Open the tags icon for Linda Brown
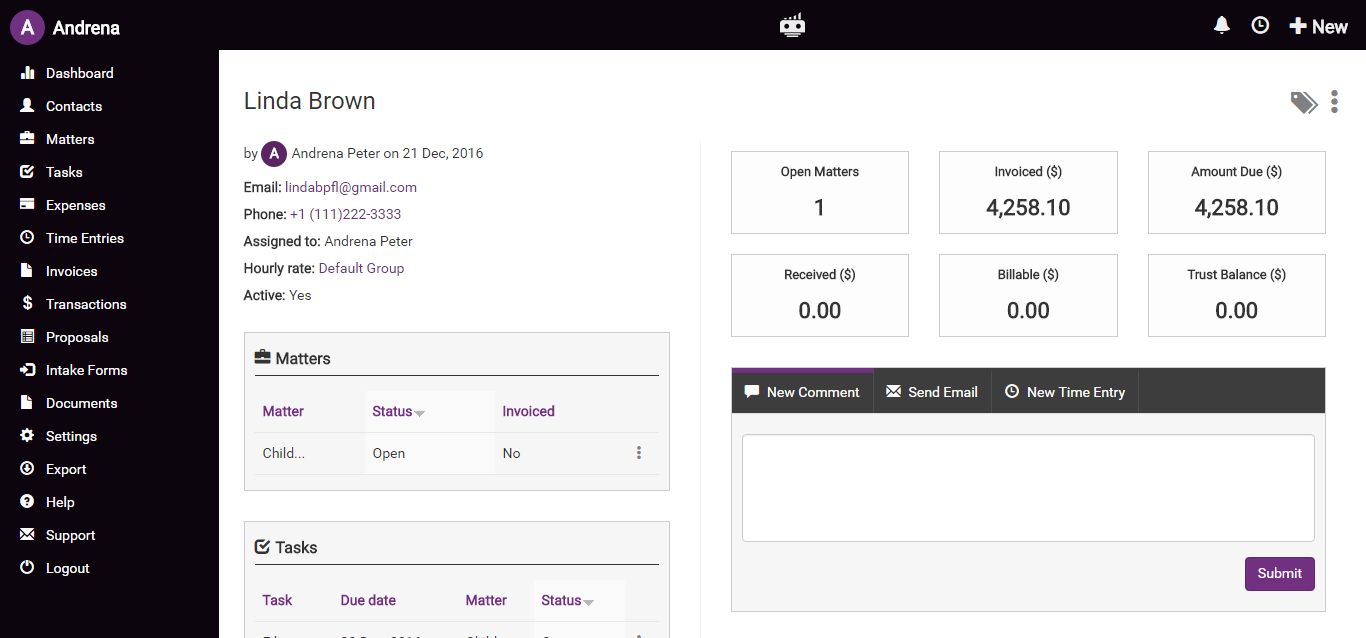This screenshot has width=1366, height=638. [1303, 102]
